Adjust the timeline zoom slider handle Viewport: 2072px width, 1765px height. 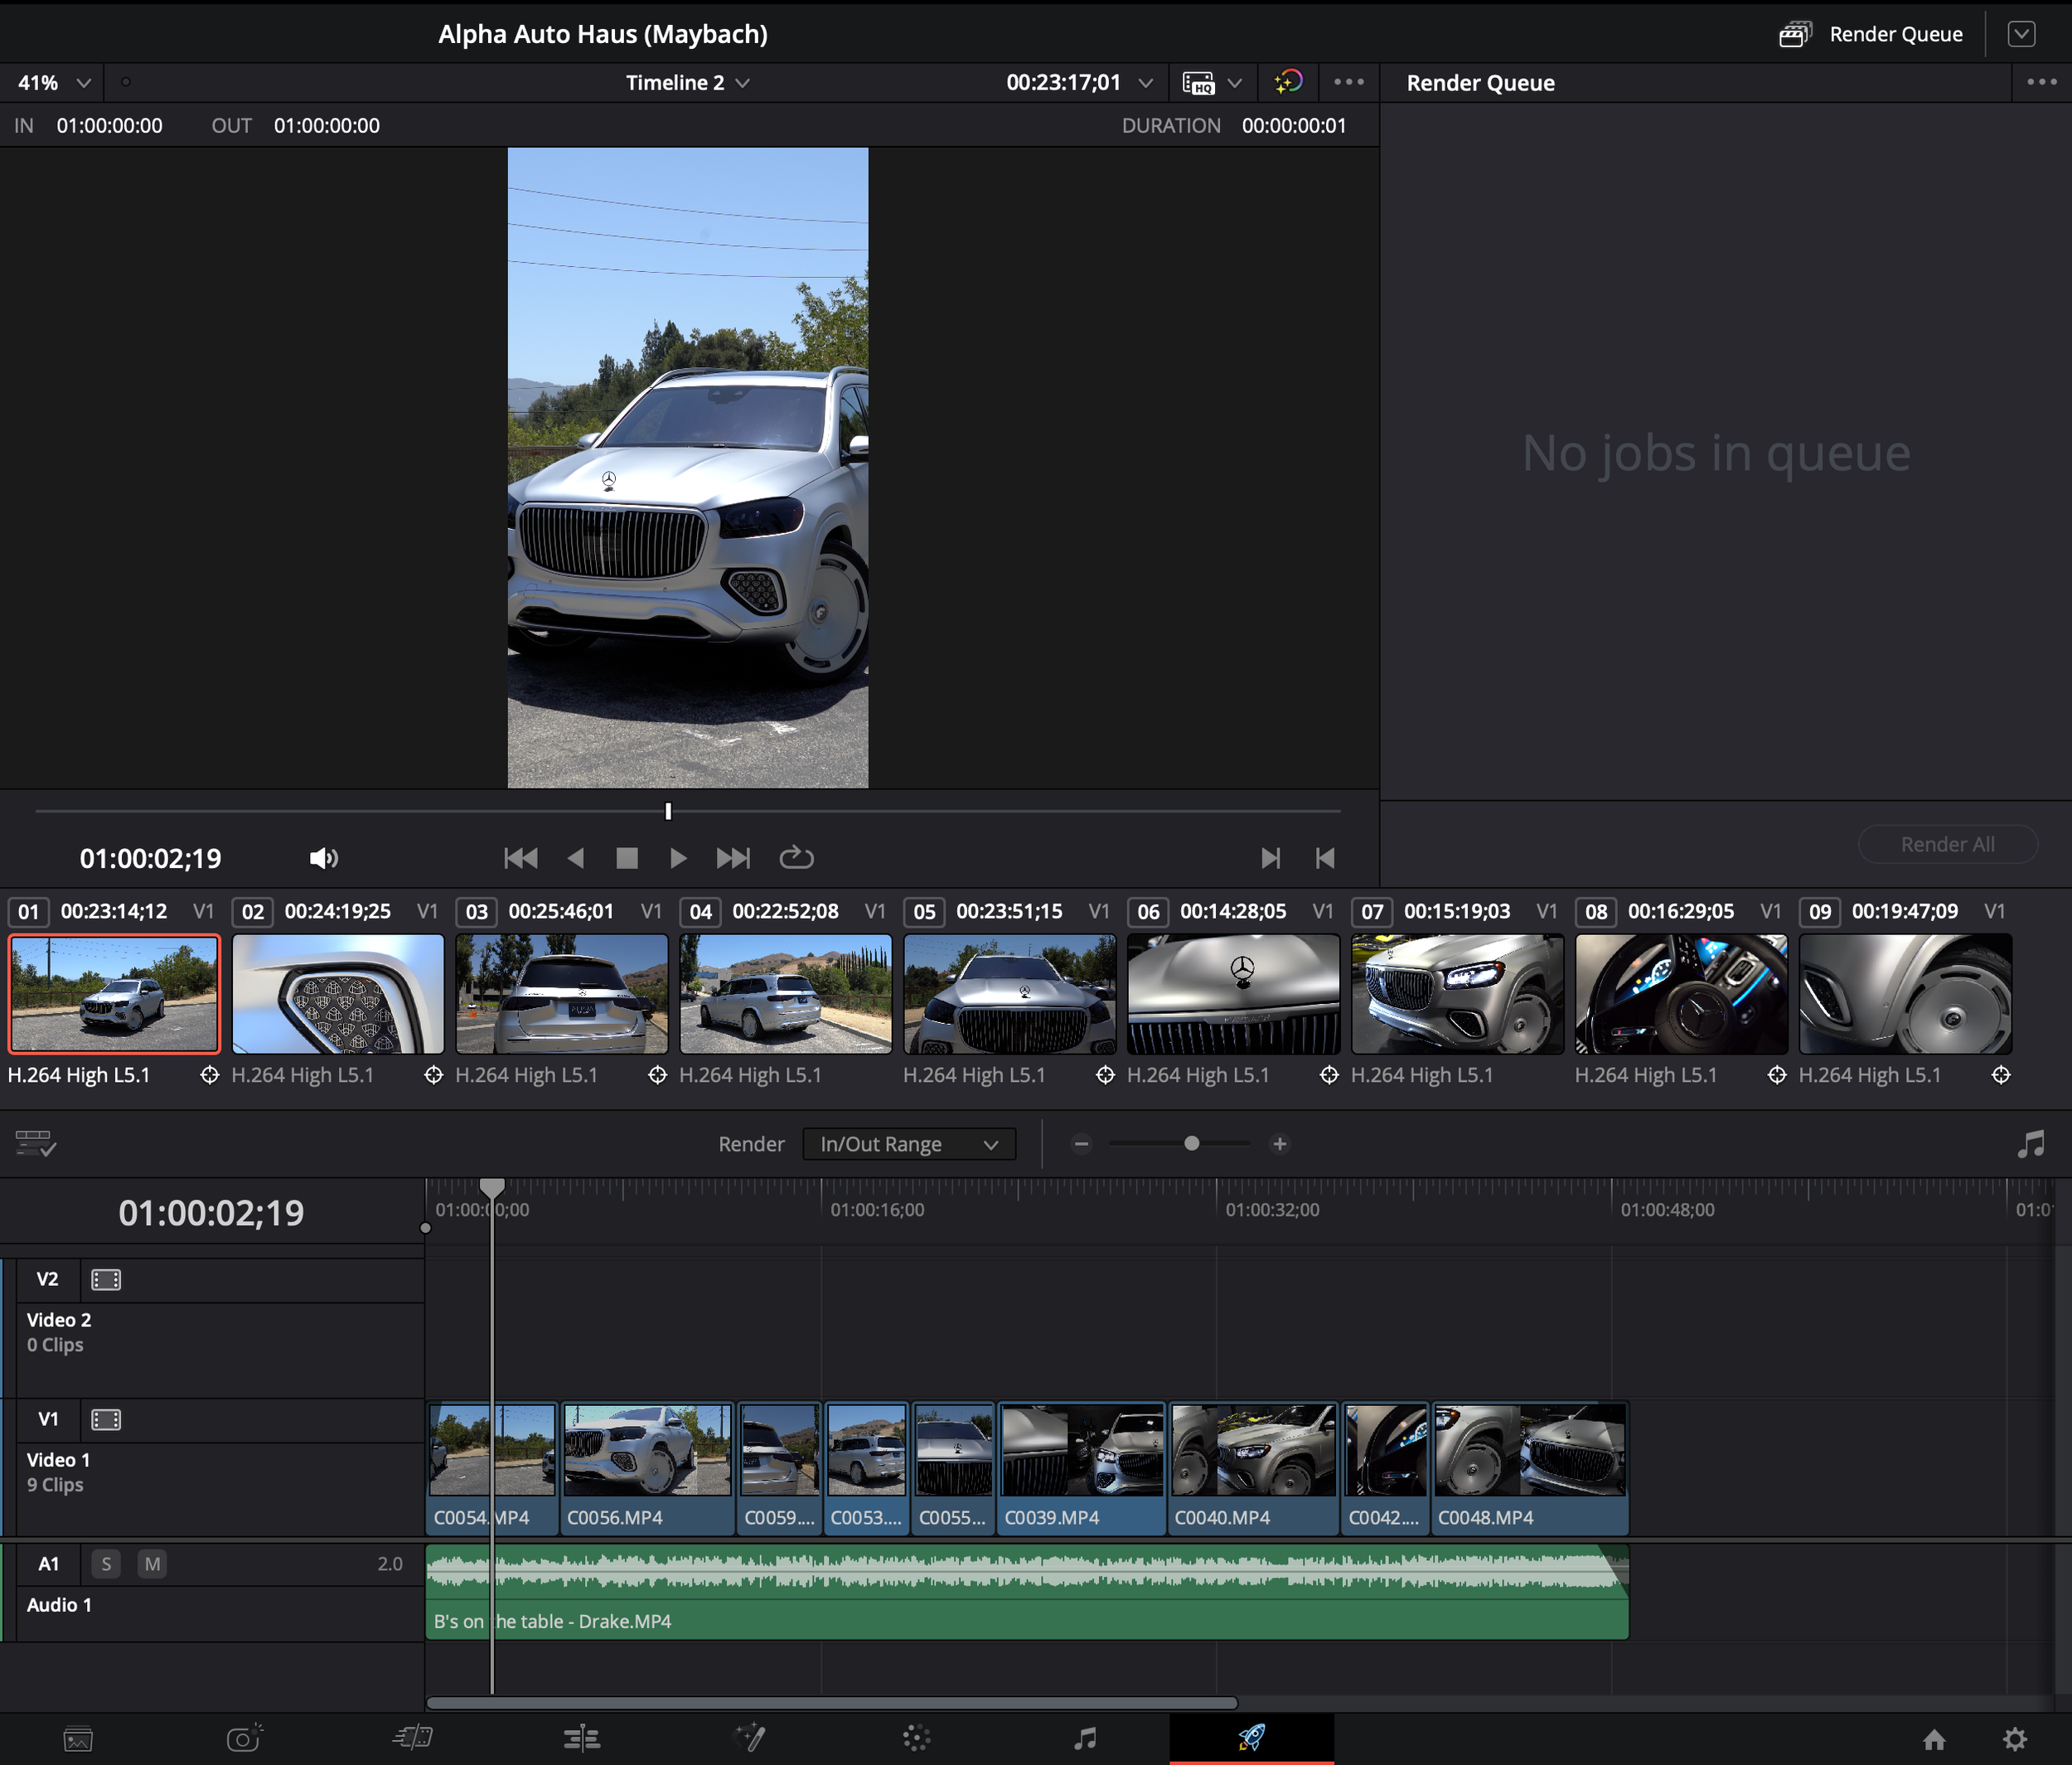[x=1191, y=1143]
